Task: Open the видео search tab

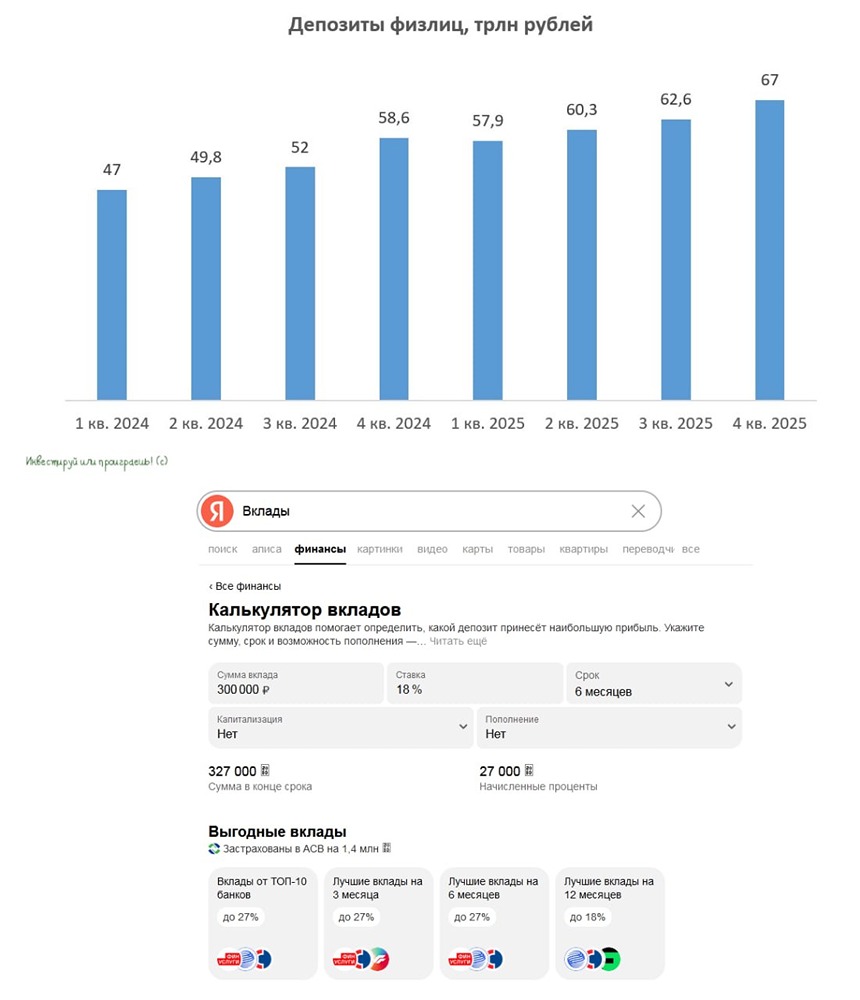Action: pyautogui.click(x=432, y=549)
